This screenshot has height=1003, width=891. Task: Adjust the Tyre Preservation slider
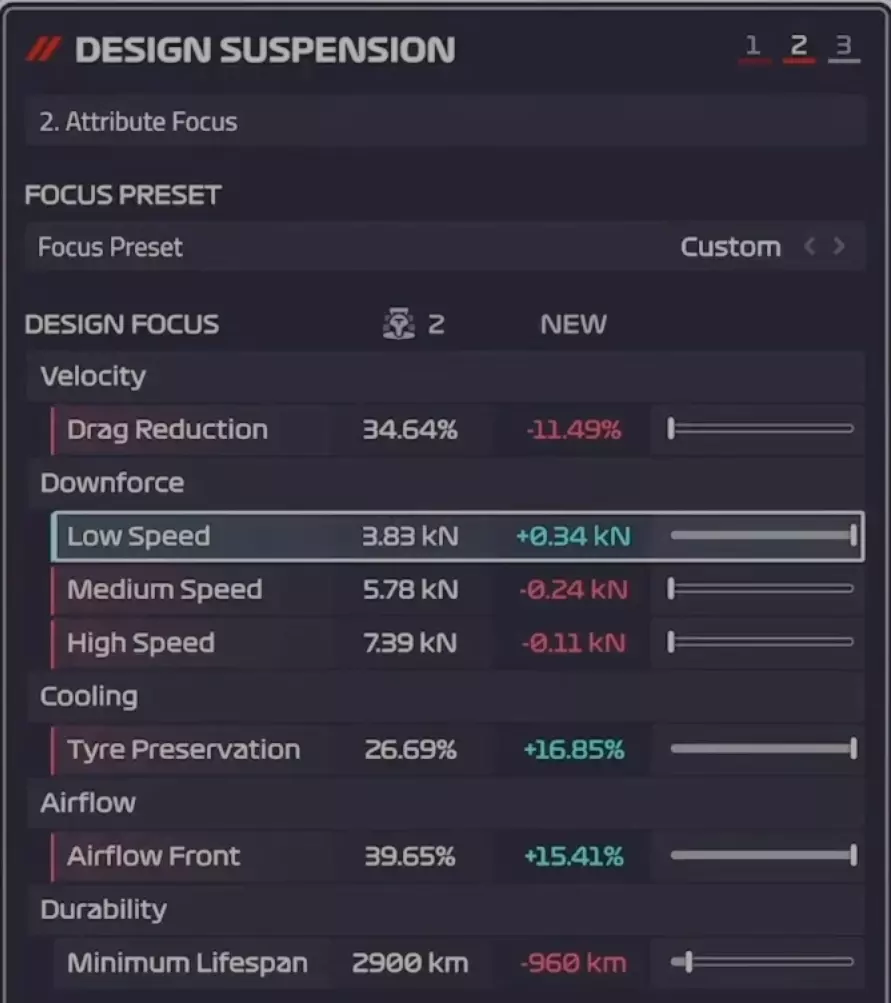[761, 749]
